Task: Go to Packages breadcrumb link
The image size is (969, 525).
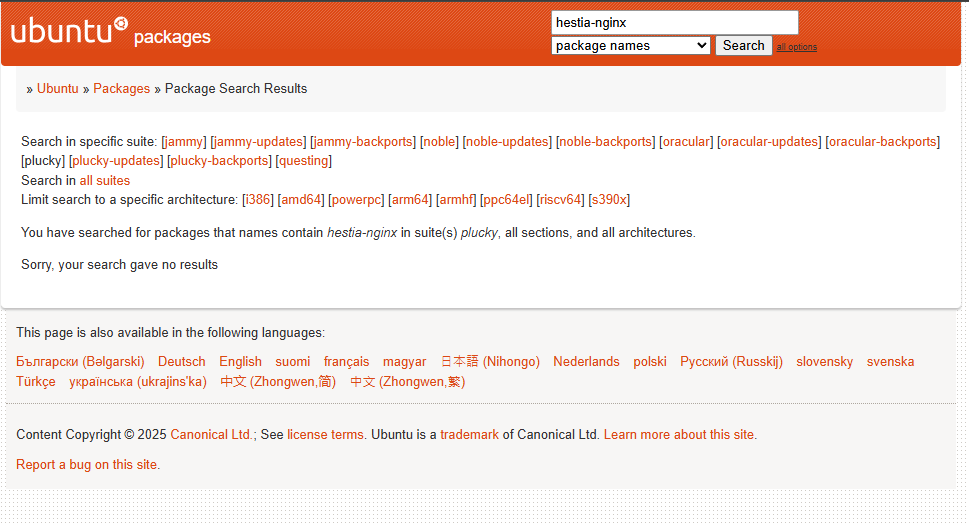Action: pos(121,88)
